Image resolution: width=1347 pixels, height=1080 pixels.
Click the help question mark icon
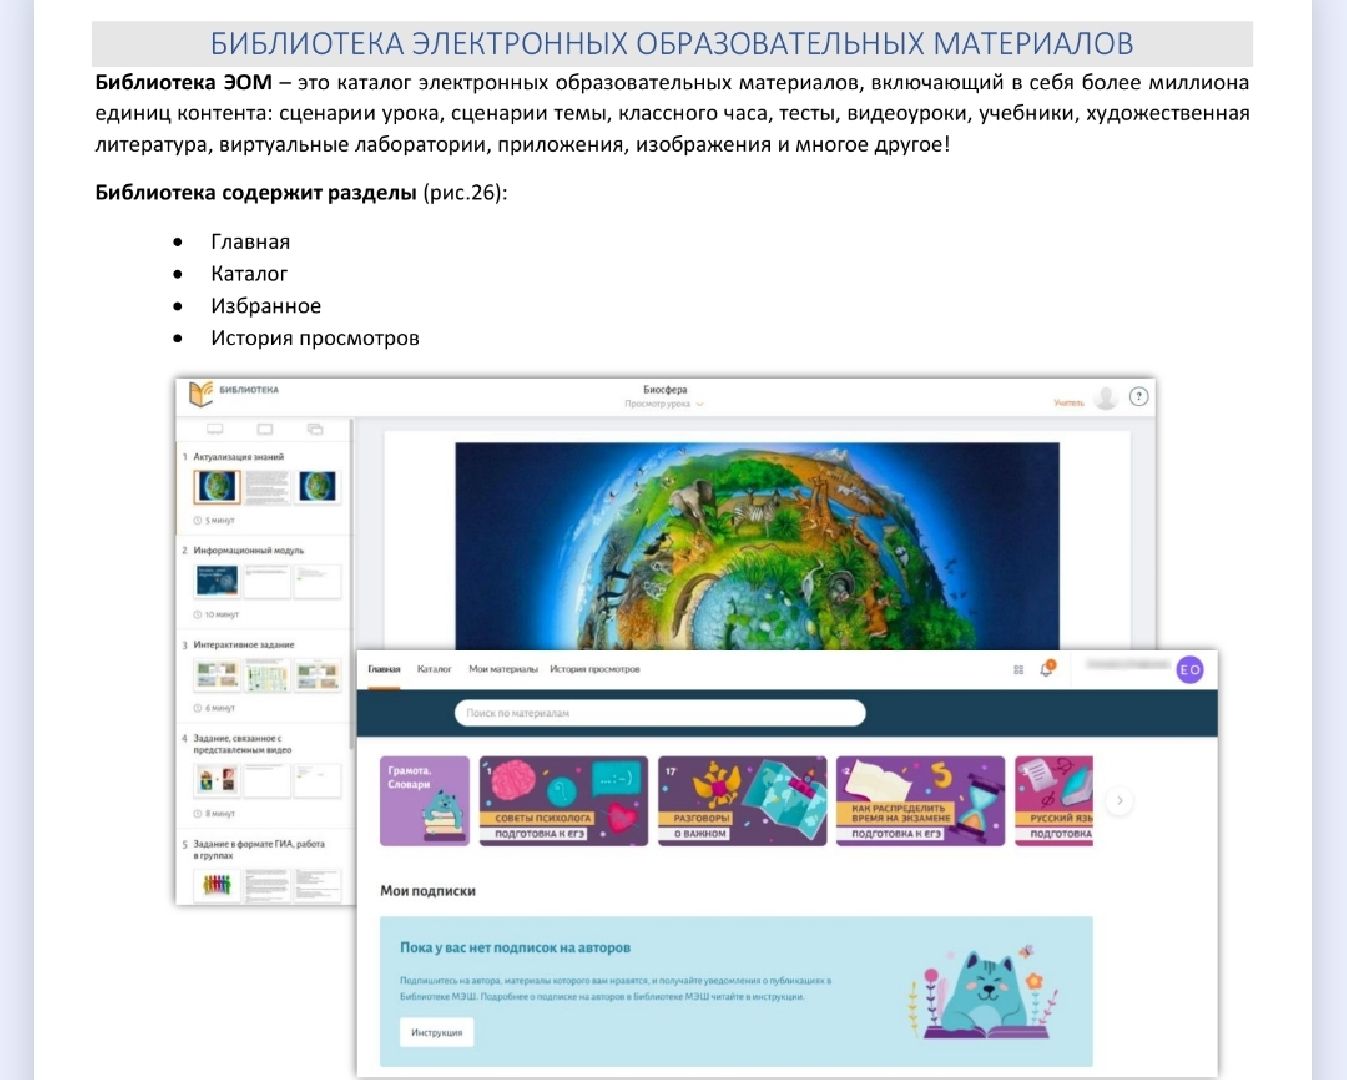point(1138,397)
